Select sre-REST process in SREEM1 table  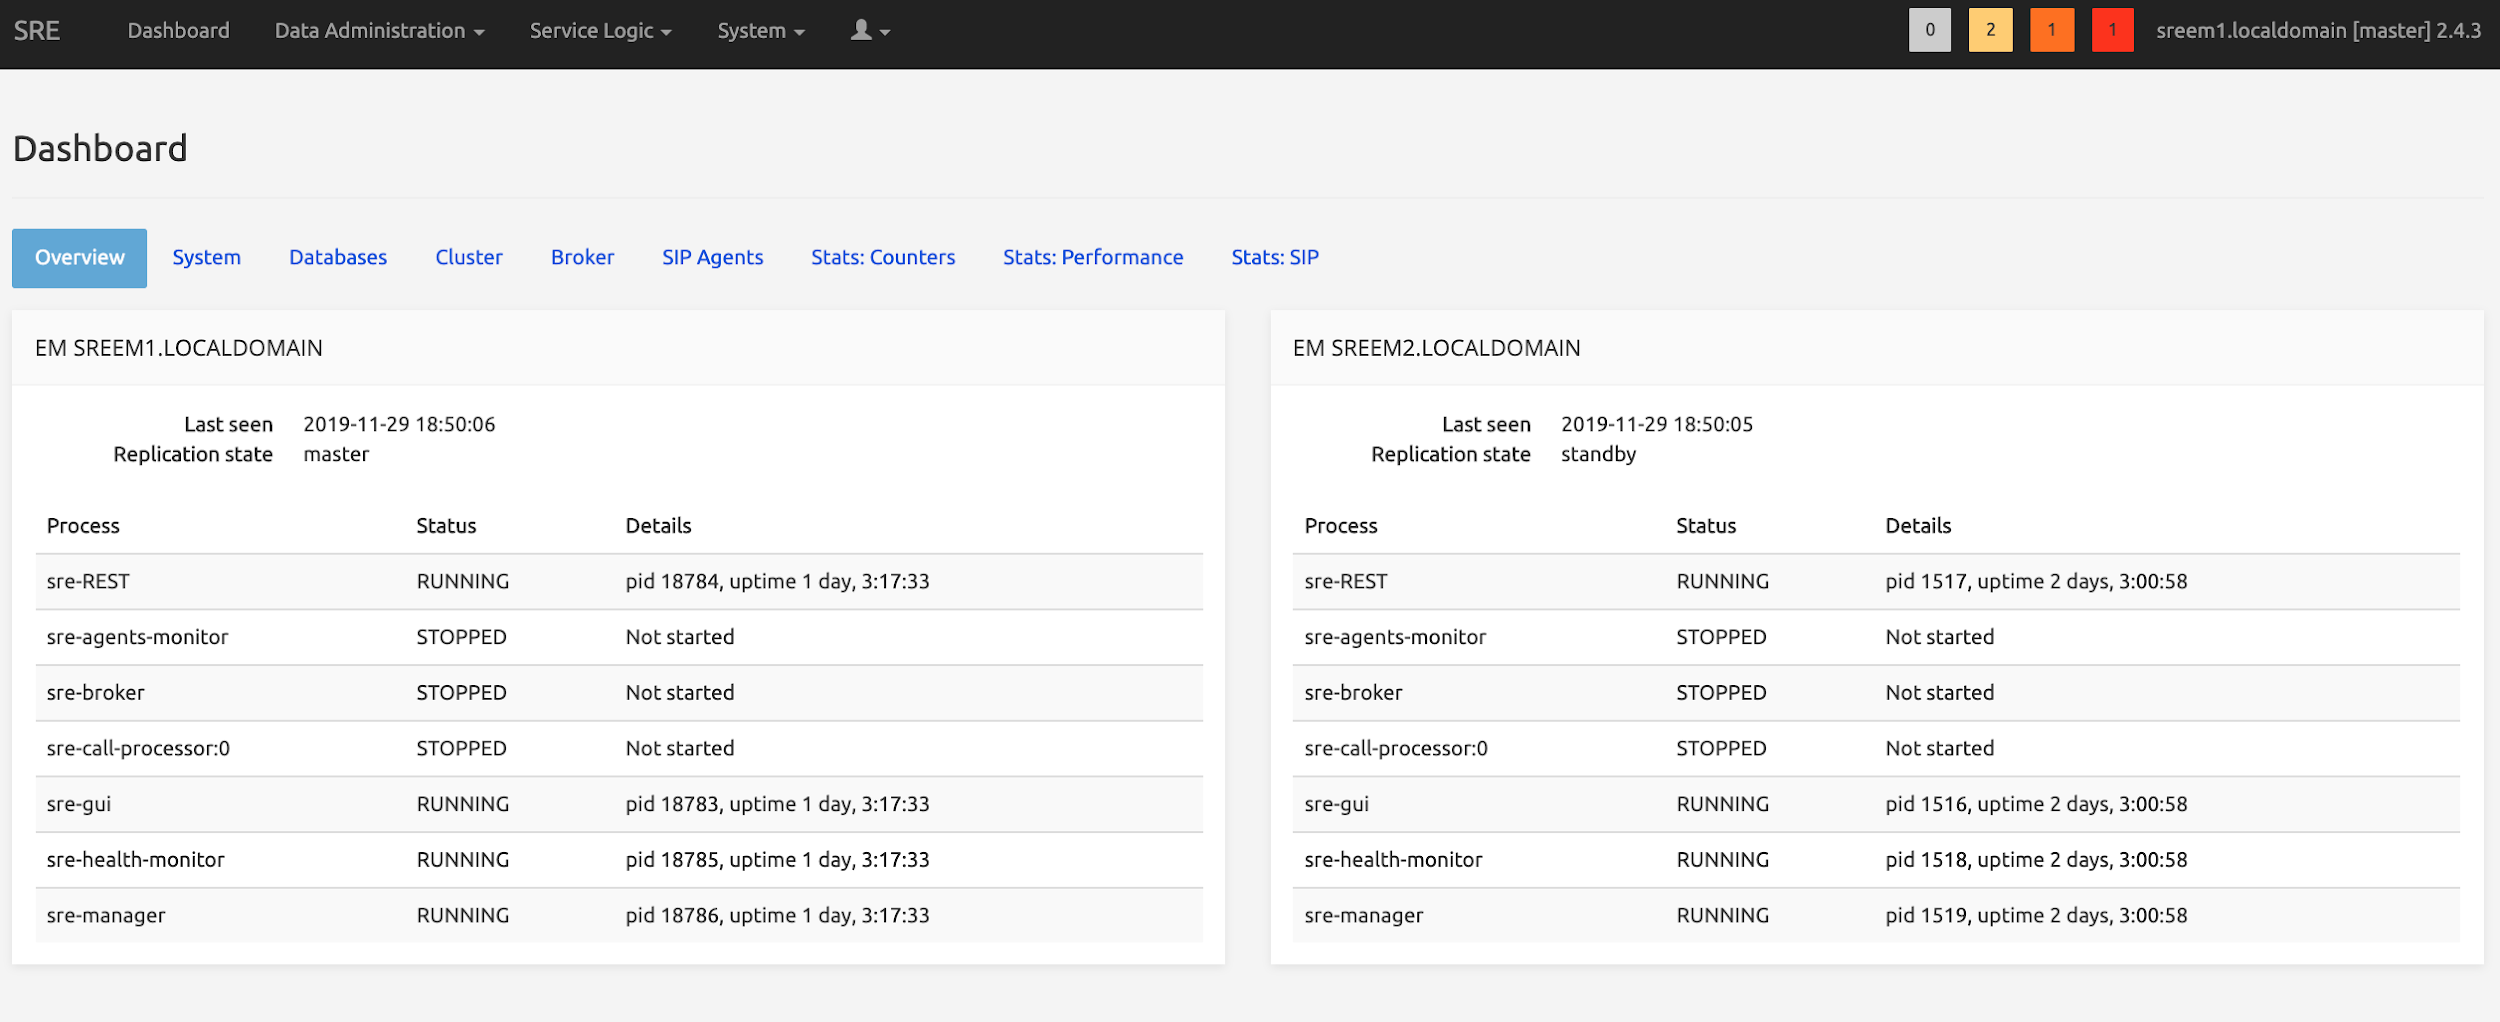pos(88,581)
